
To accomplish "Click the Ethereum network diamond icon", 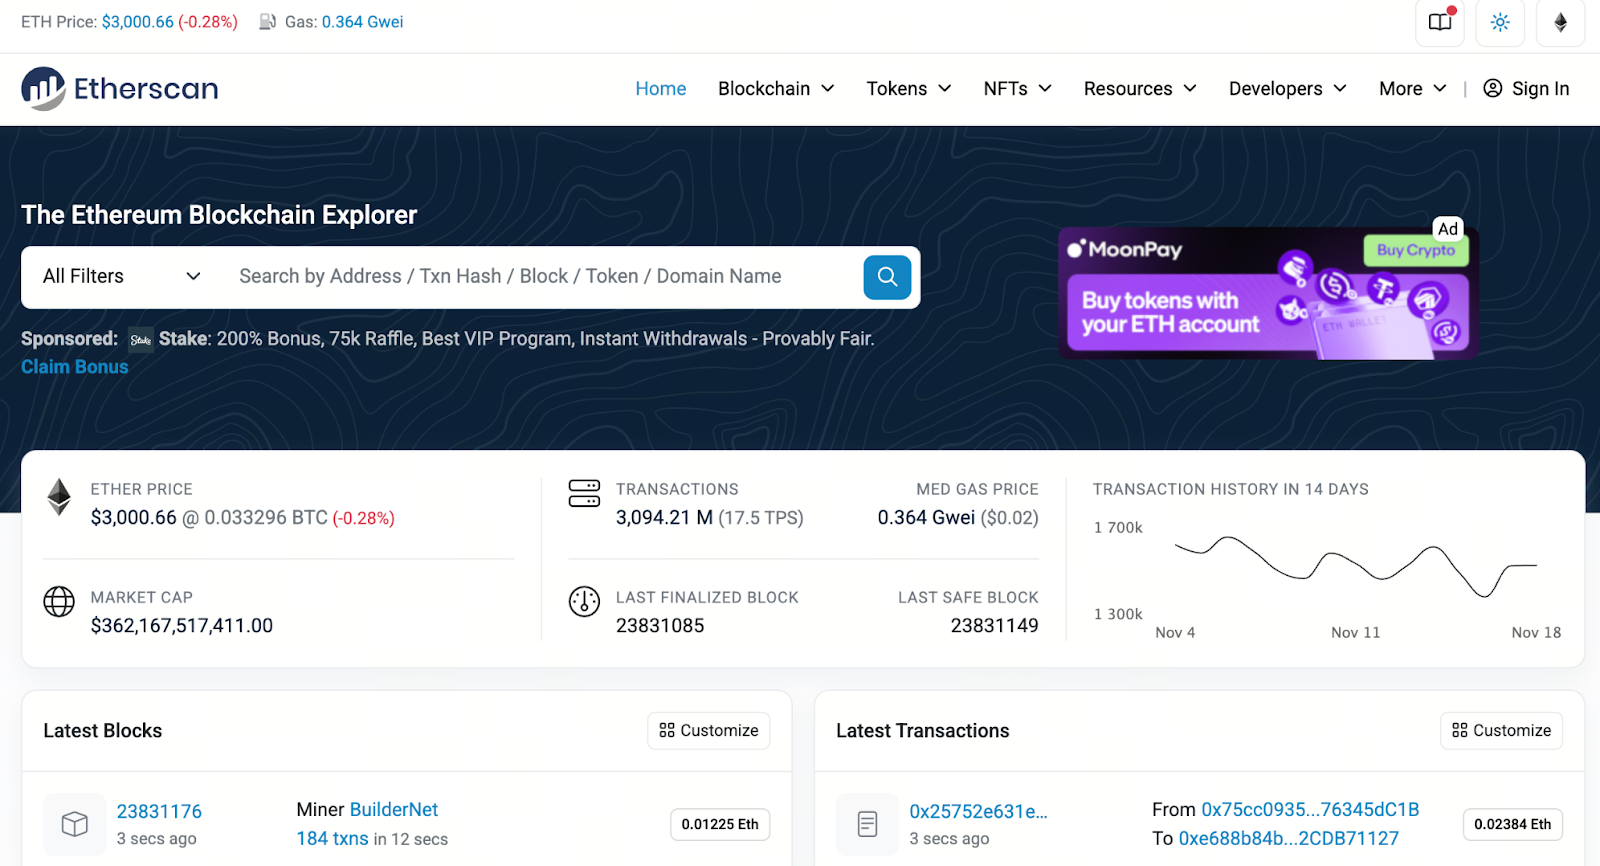I will [1560, 23].
